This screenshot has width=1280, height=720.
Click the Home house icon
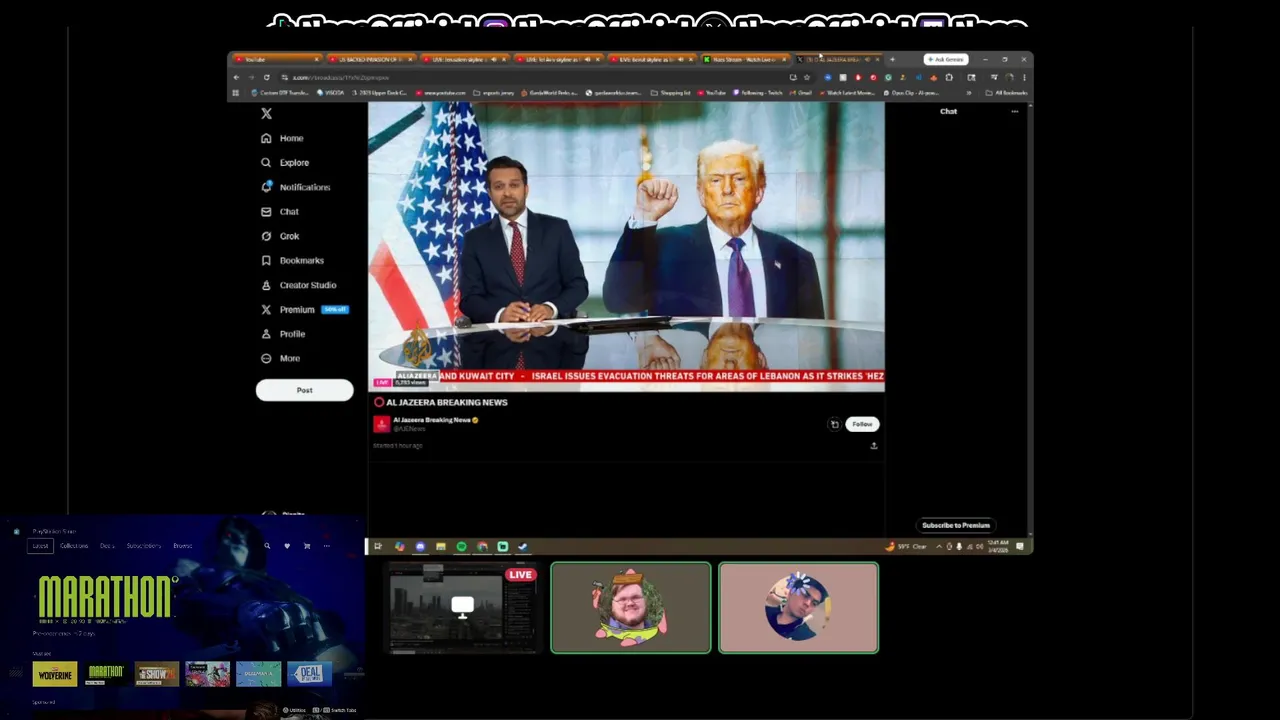point(266,138)
